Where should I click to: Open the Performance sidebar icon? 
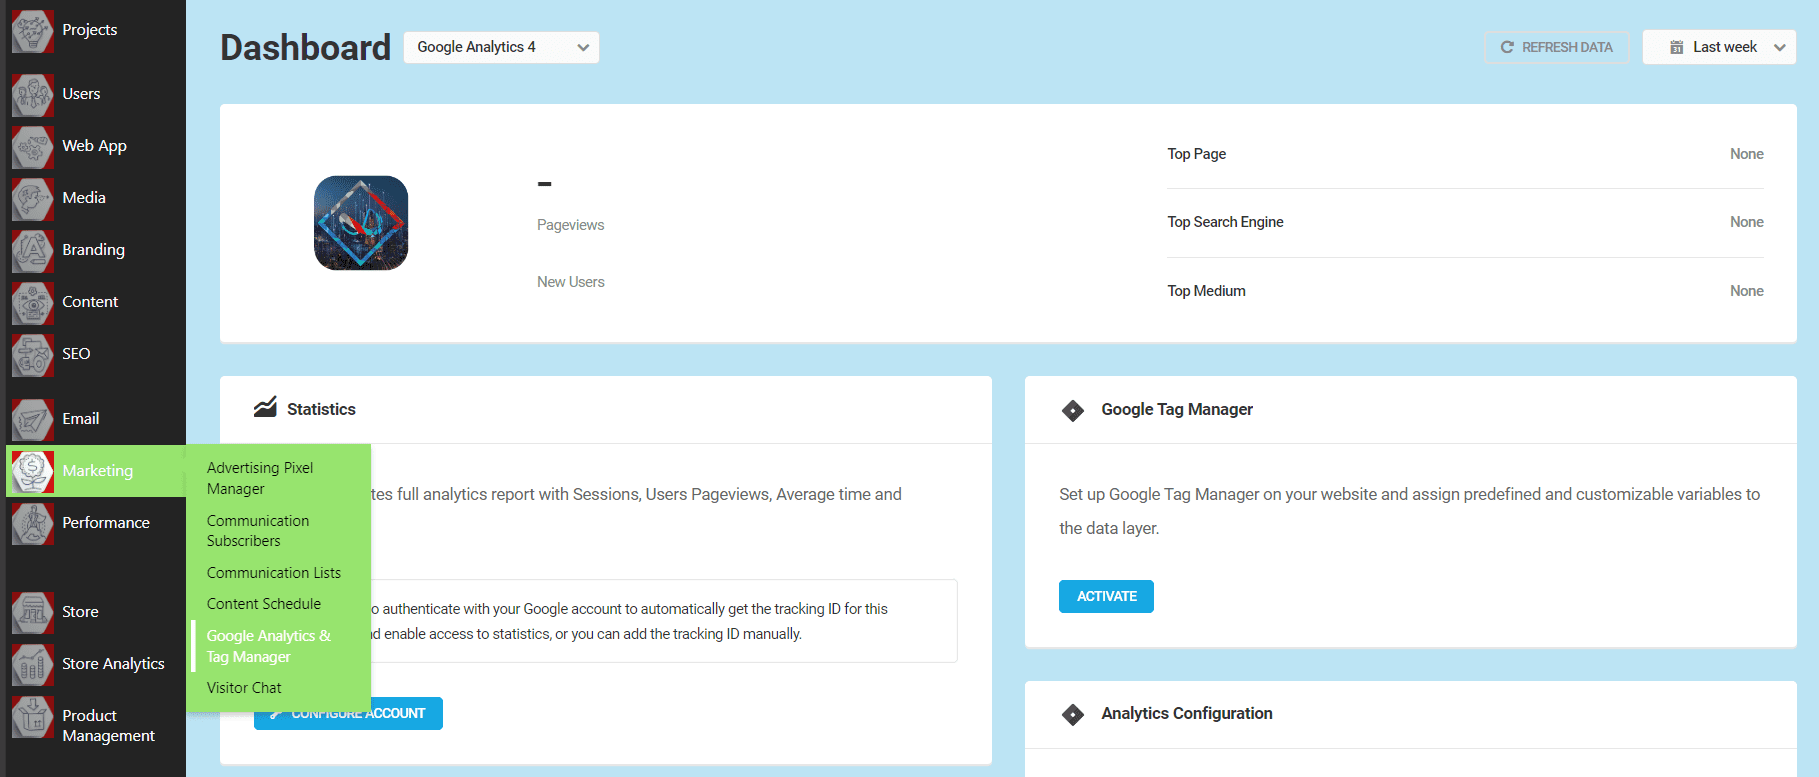(33, 523)
